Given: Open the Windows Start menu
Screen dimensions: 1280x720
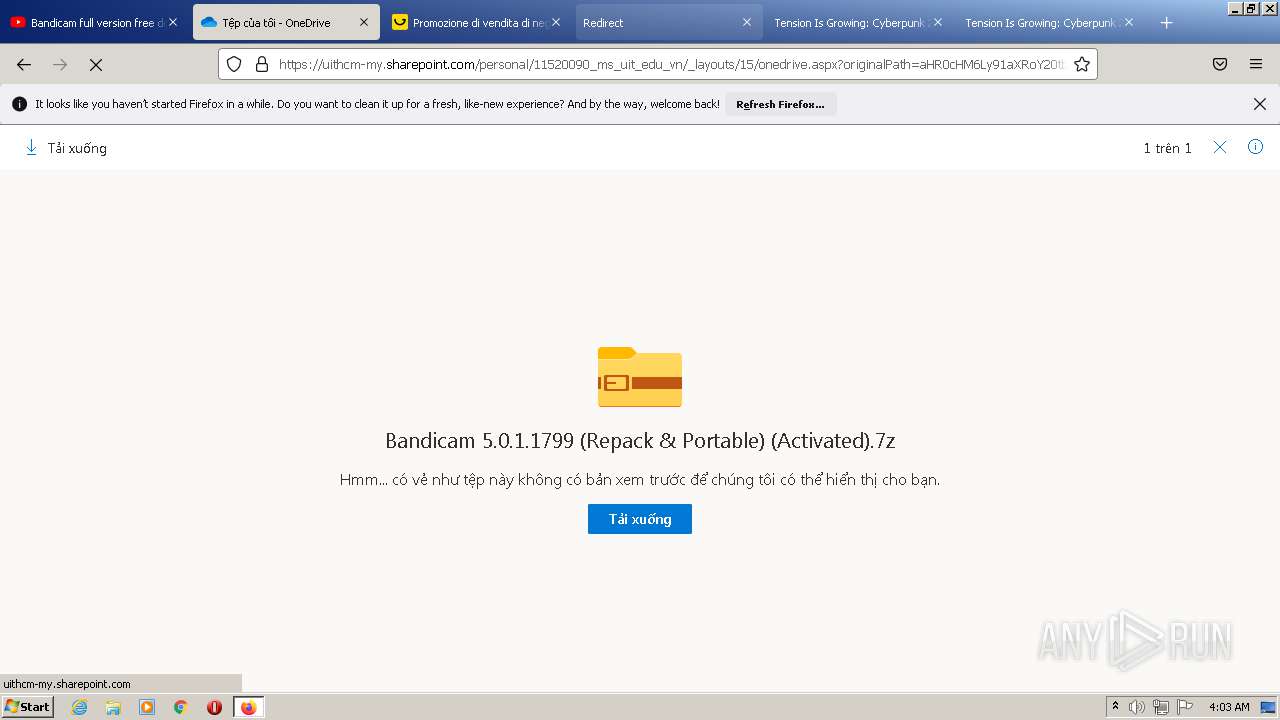Looking at the screenshot, I should coord(28,707).
